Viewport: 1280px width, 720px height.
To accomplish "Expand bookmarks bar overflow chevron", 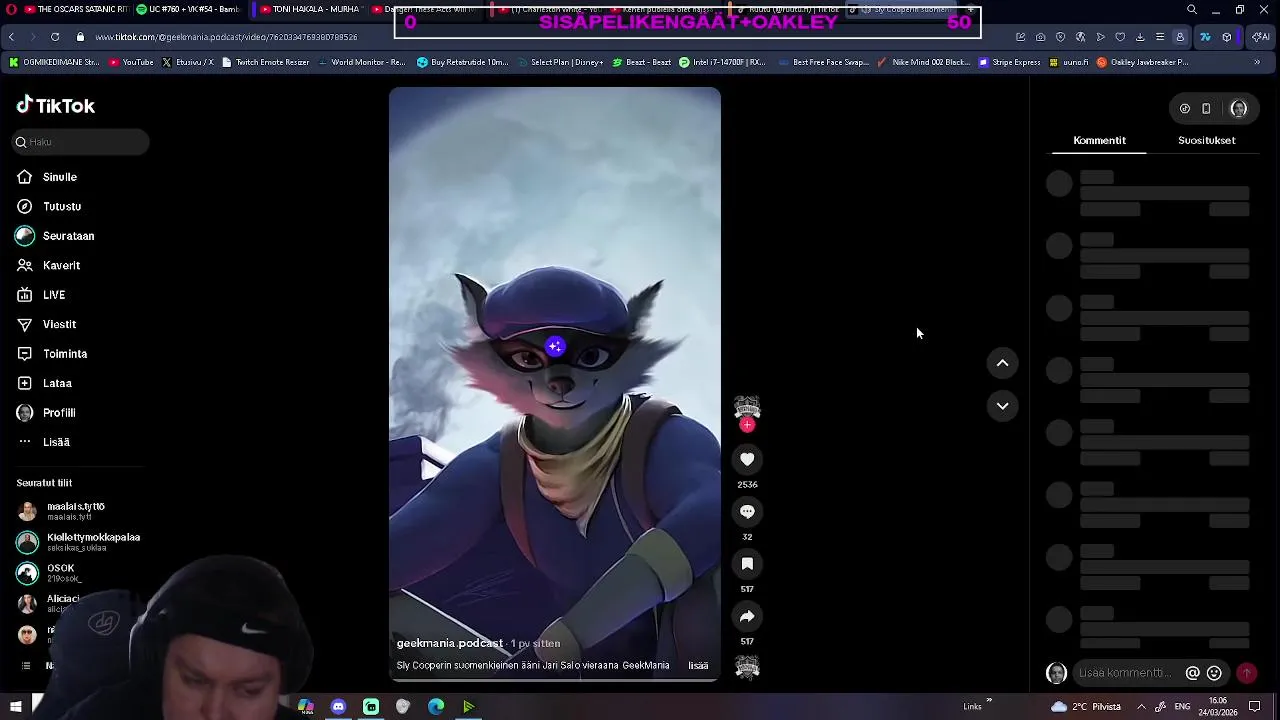I will point(1257,62).
